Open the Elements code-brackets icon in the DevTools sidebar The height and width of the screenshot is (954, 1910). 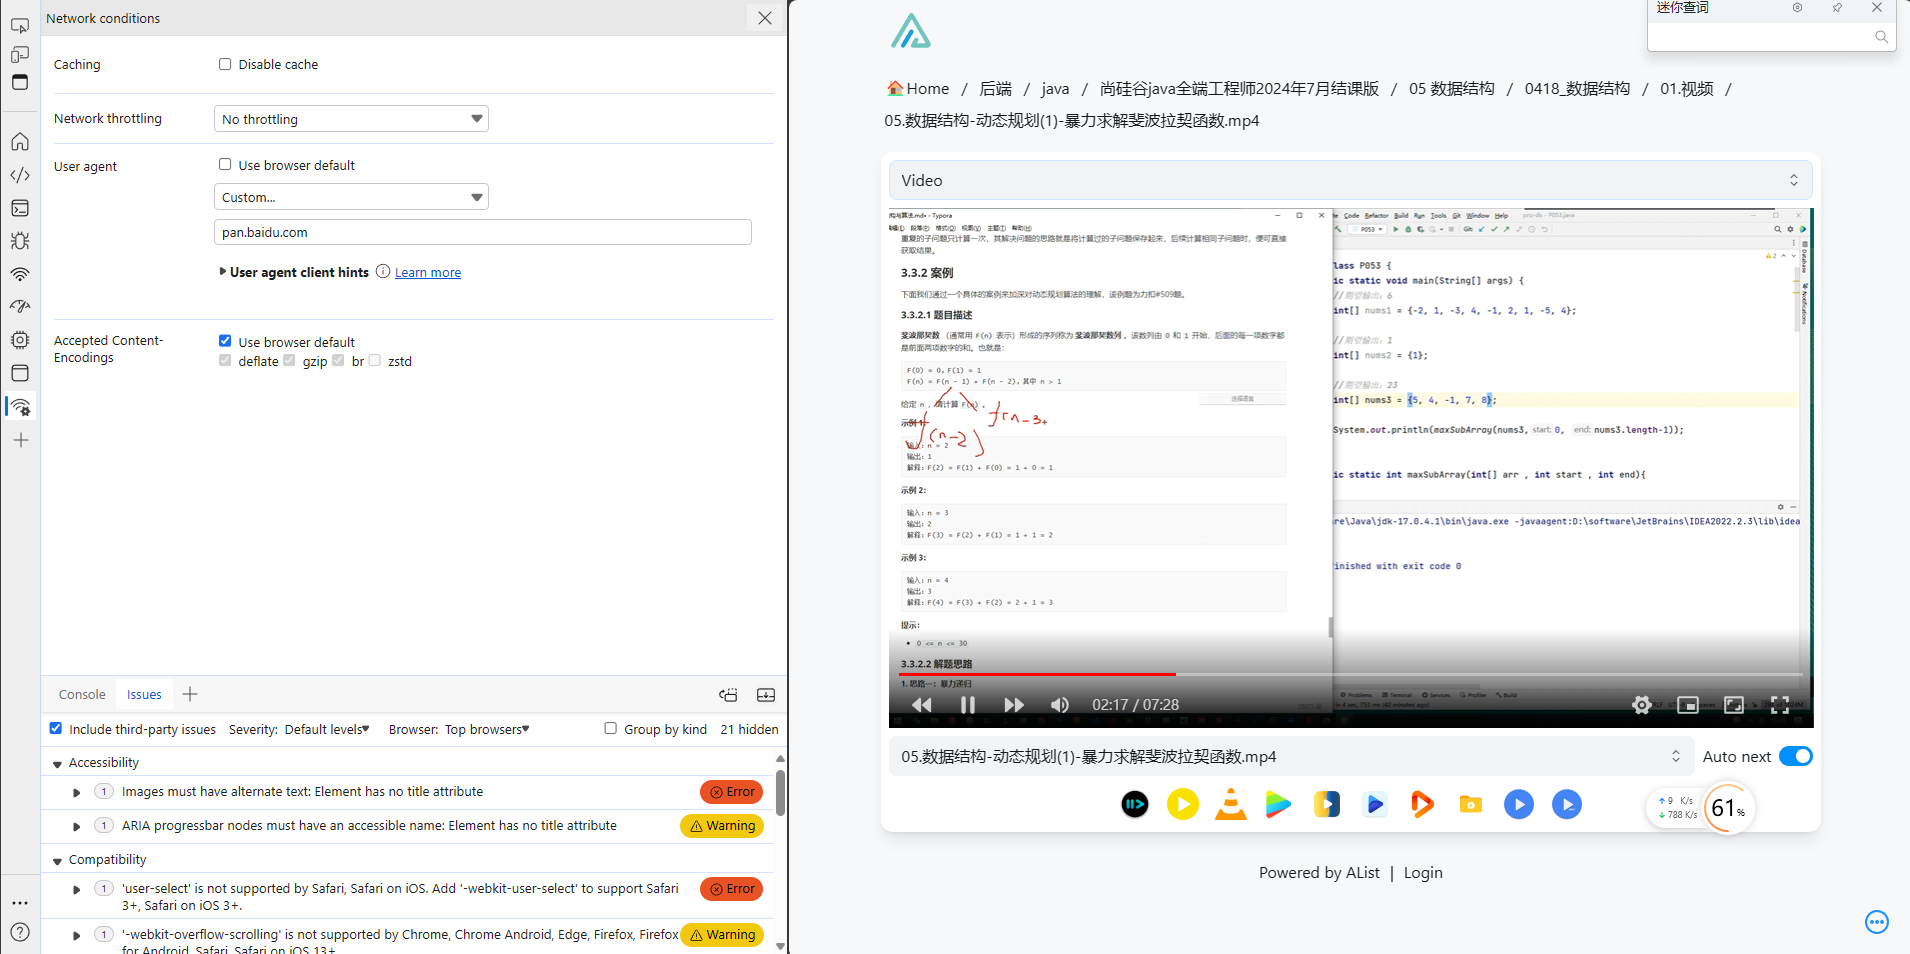coord(20,175)
